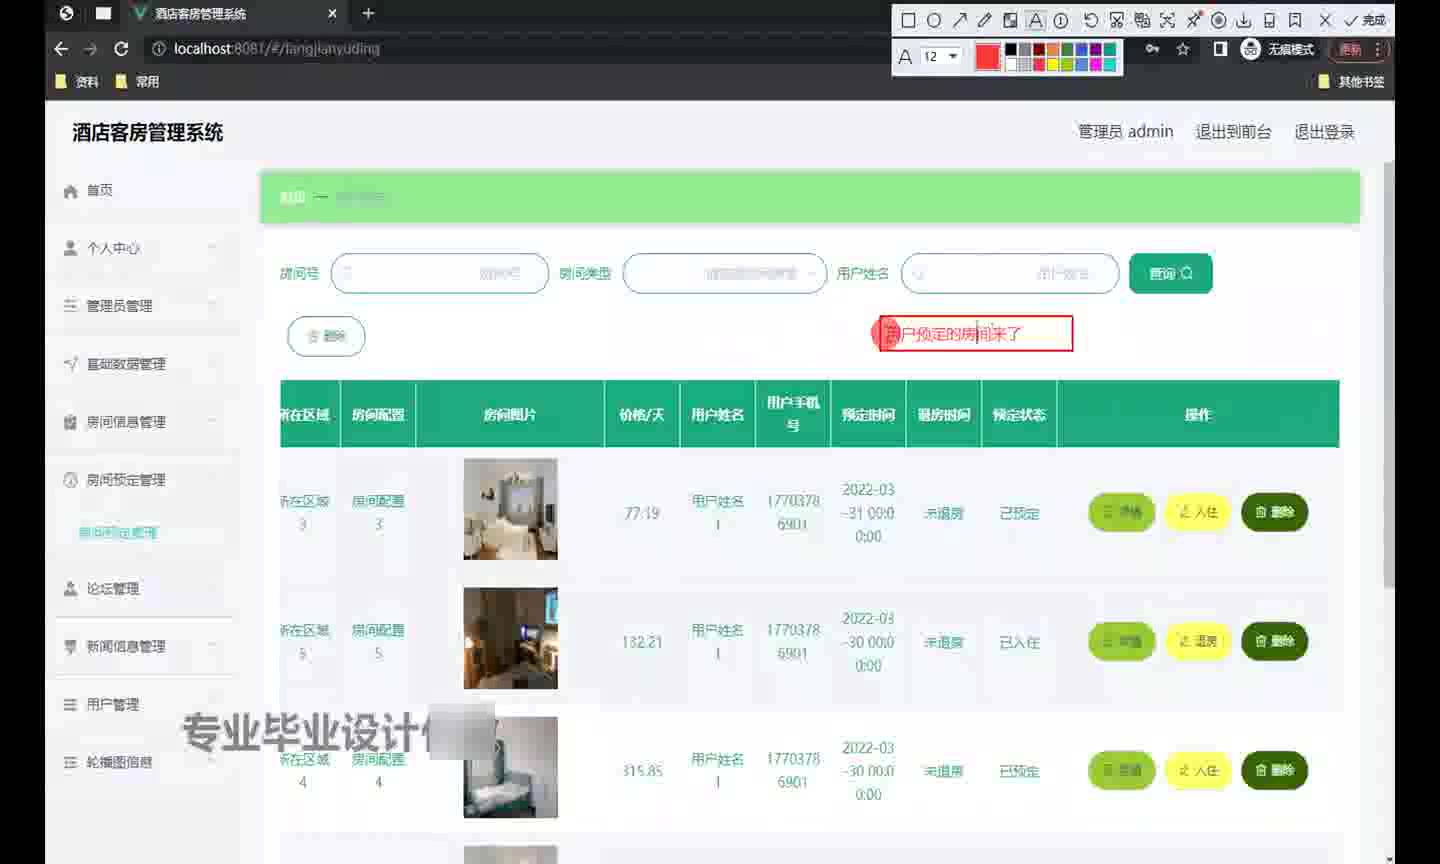Reload the page in browser
Screen dimensions: 1440x864
(x=121, y=49)
